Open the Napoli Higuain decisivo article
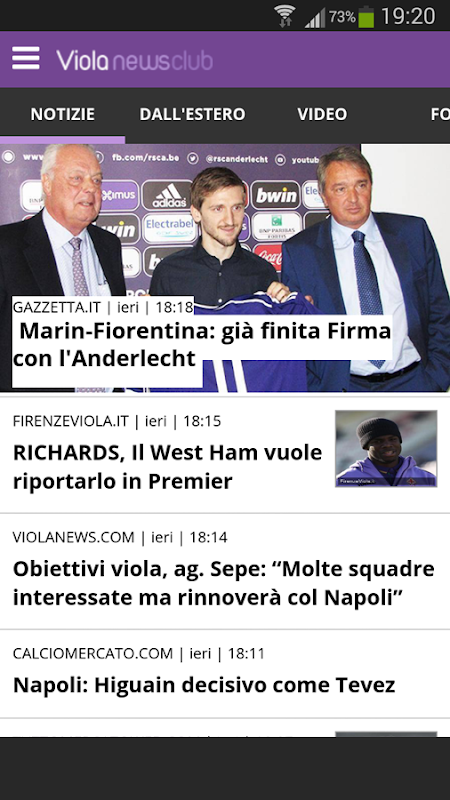 pos(204,685)
